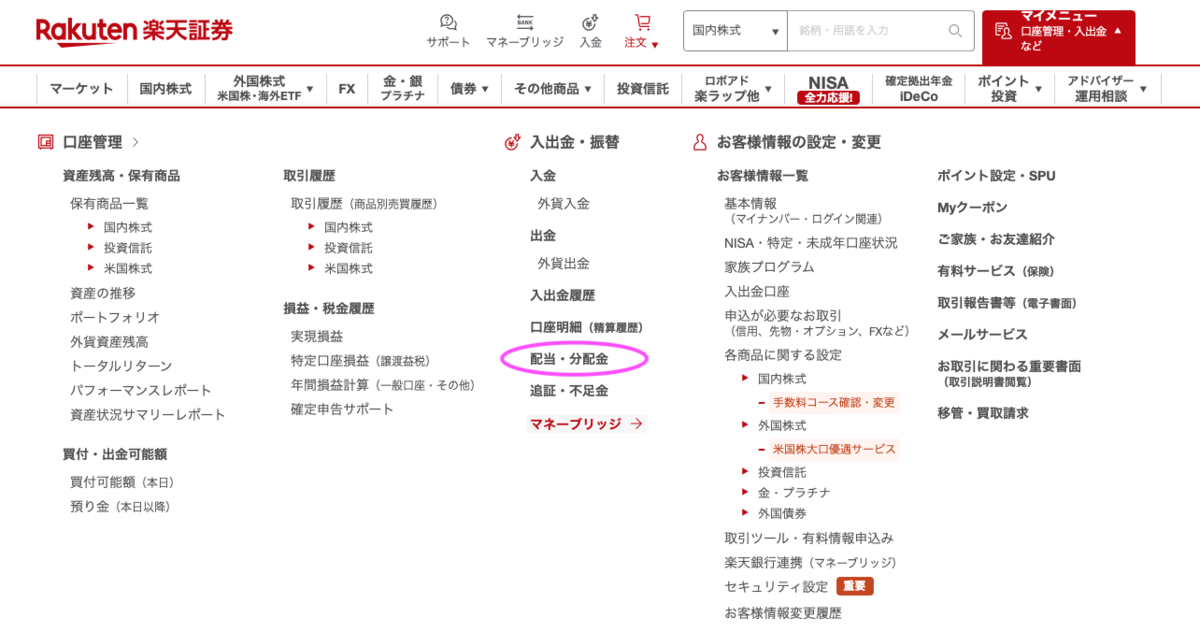Open ポートフォリオ link
Image resolution: width=1200 pixels, height=632 pixels.
[115, 317]
